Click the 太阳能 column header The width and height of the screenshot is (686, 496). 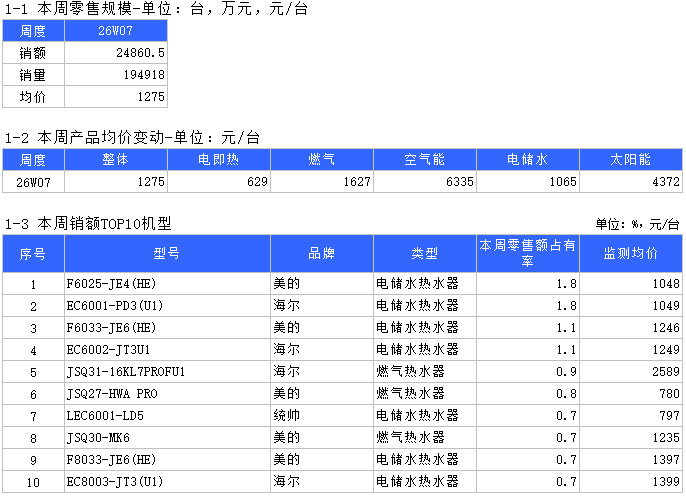pyautogui.click(x=630, y=160)
